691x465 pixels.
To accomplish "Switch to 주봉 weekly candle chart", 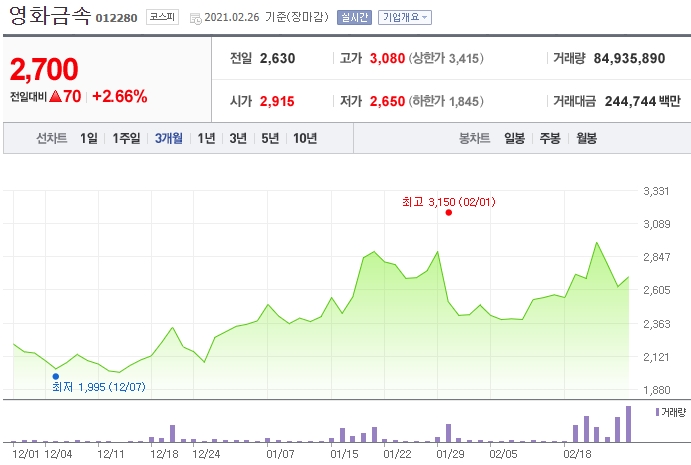I will tap(550, 138).
